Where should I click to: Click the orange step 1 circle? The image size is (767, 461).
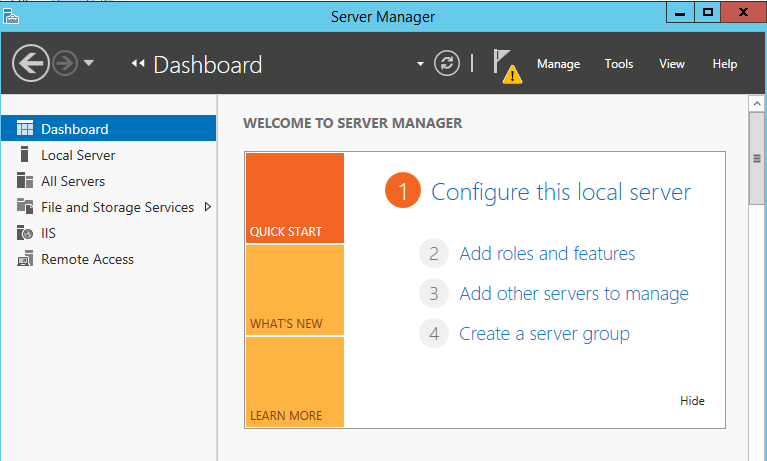[403, 190]
